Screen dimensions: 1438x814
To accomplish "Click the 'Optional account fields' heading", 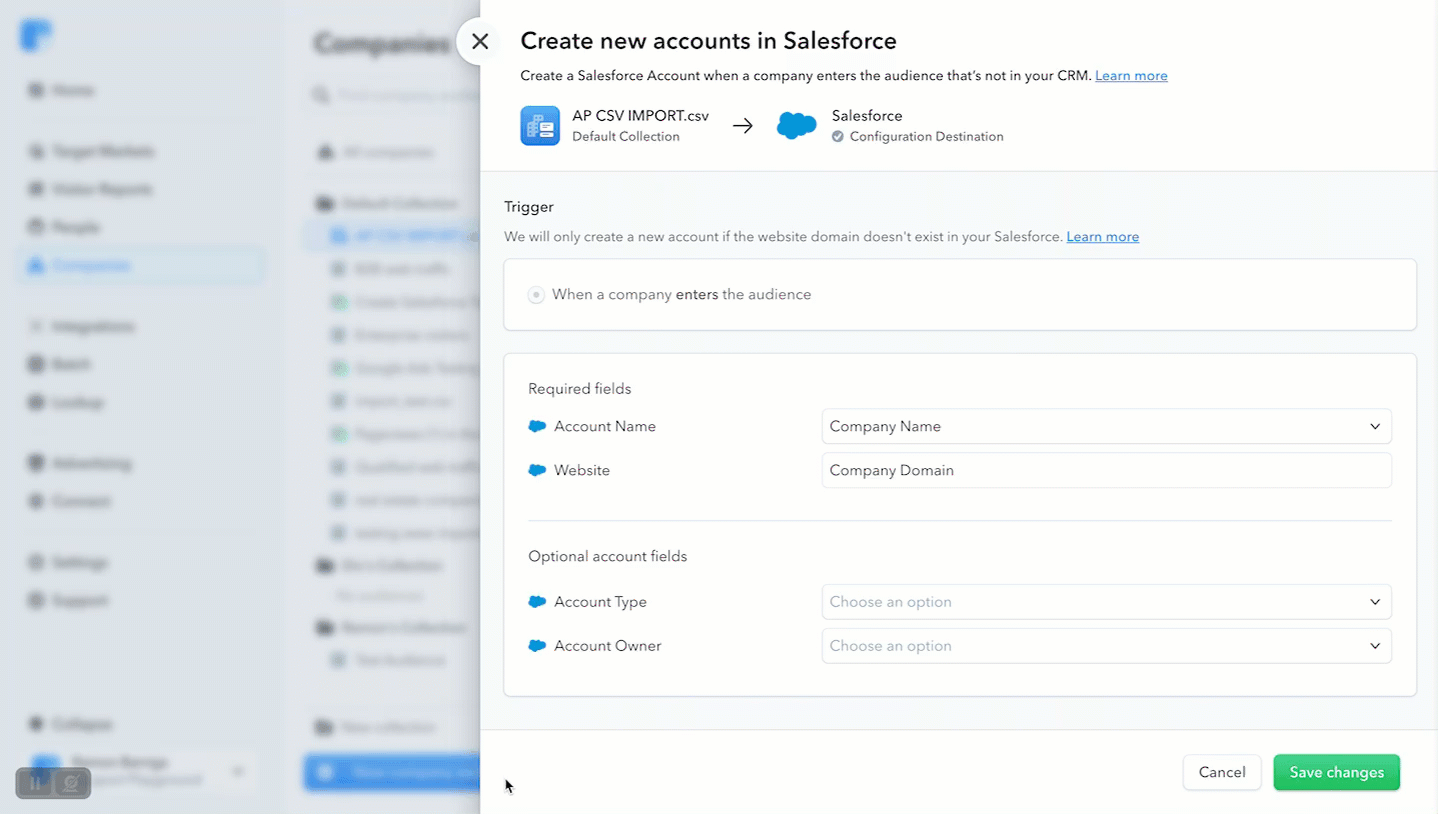I will [607, 556].
